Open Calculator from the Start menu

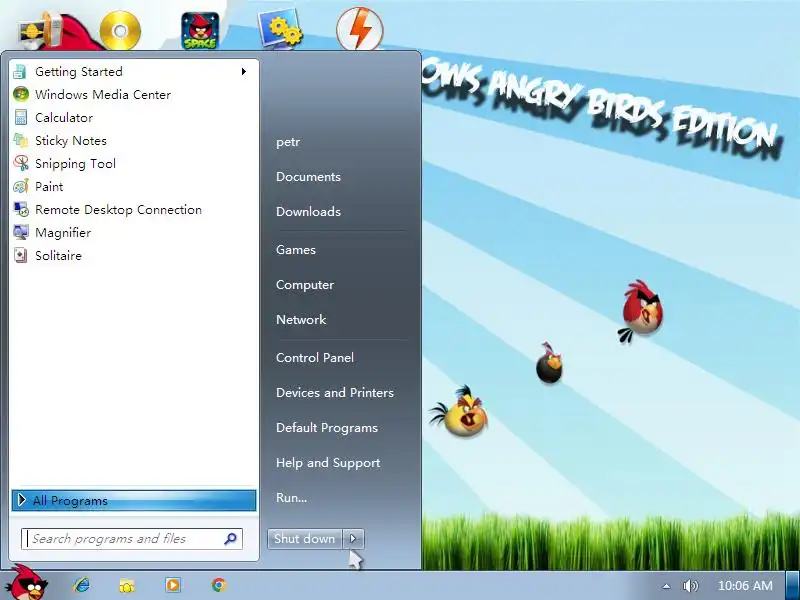click(134, 117)
